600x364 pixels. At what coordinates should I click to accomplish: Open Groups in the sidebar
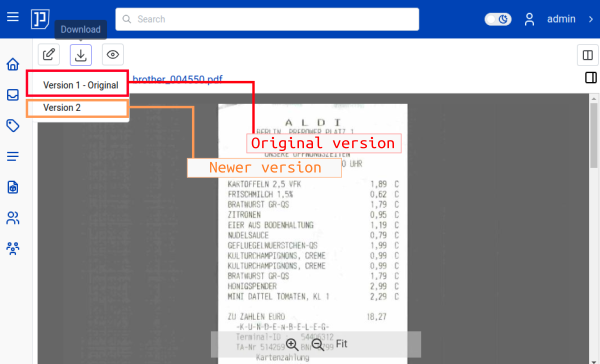13,248
